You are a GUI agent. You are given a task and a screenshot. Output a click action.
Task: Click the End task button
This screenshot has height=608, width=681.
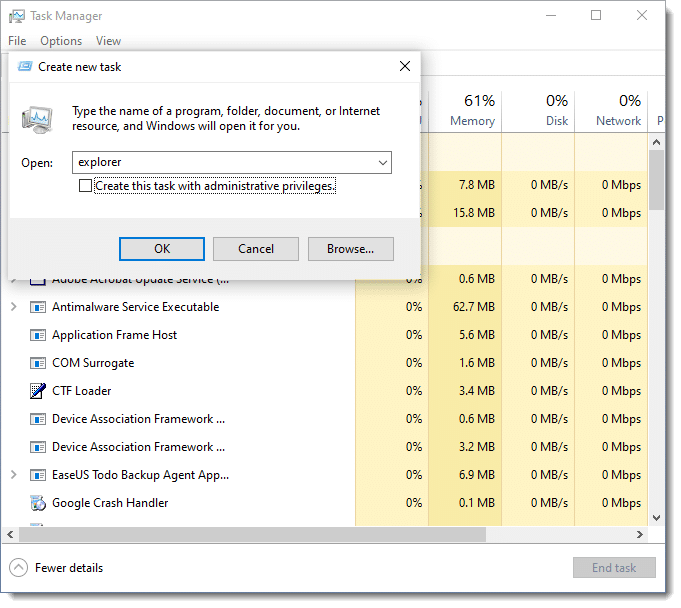615,568
